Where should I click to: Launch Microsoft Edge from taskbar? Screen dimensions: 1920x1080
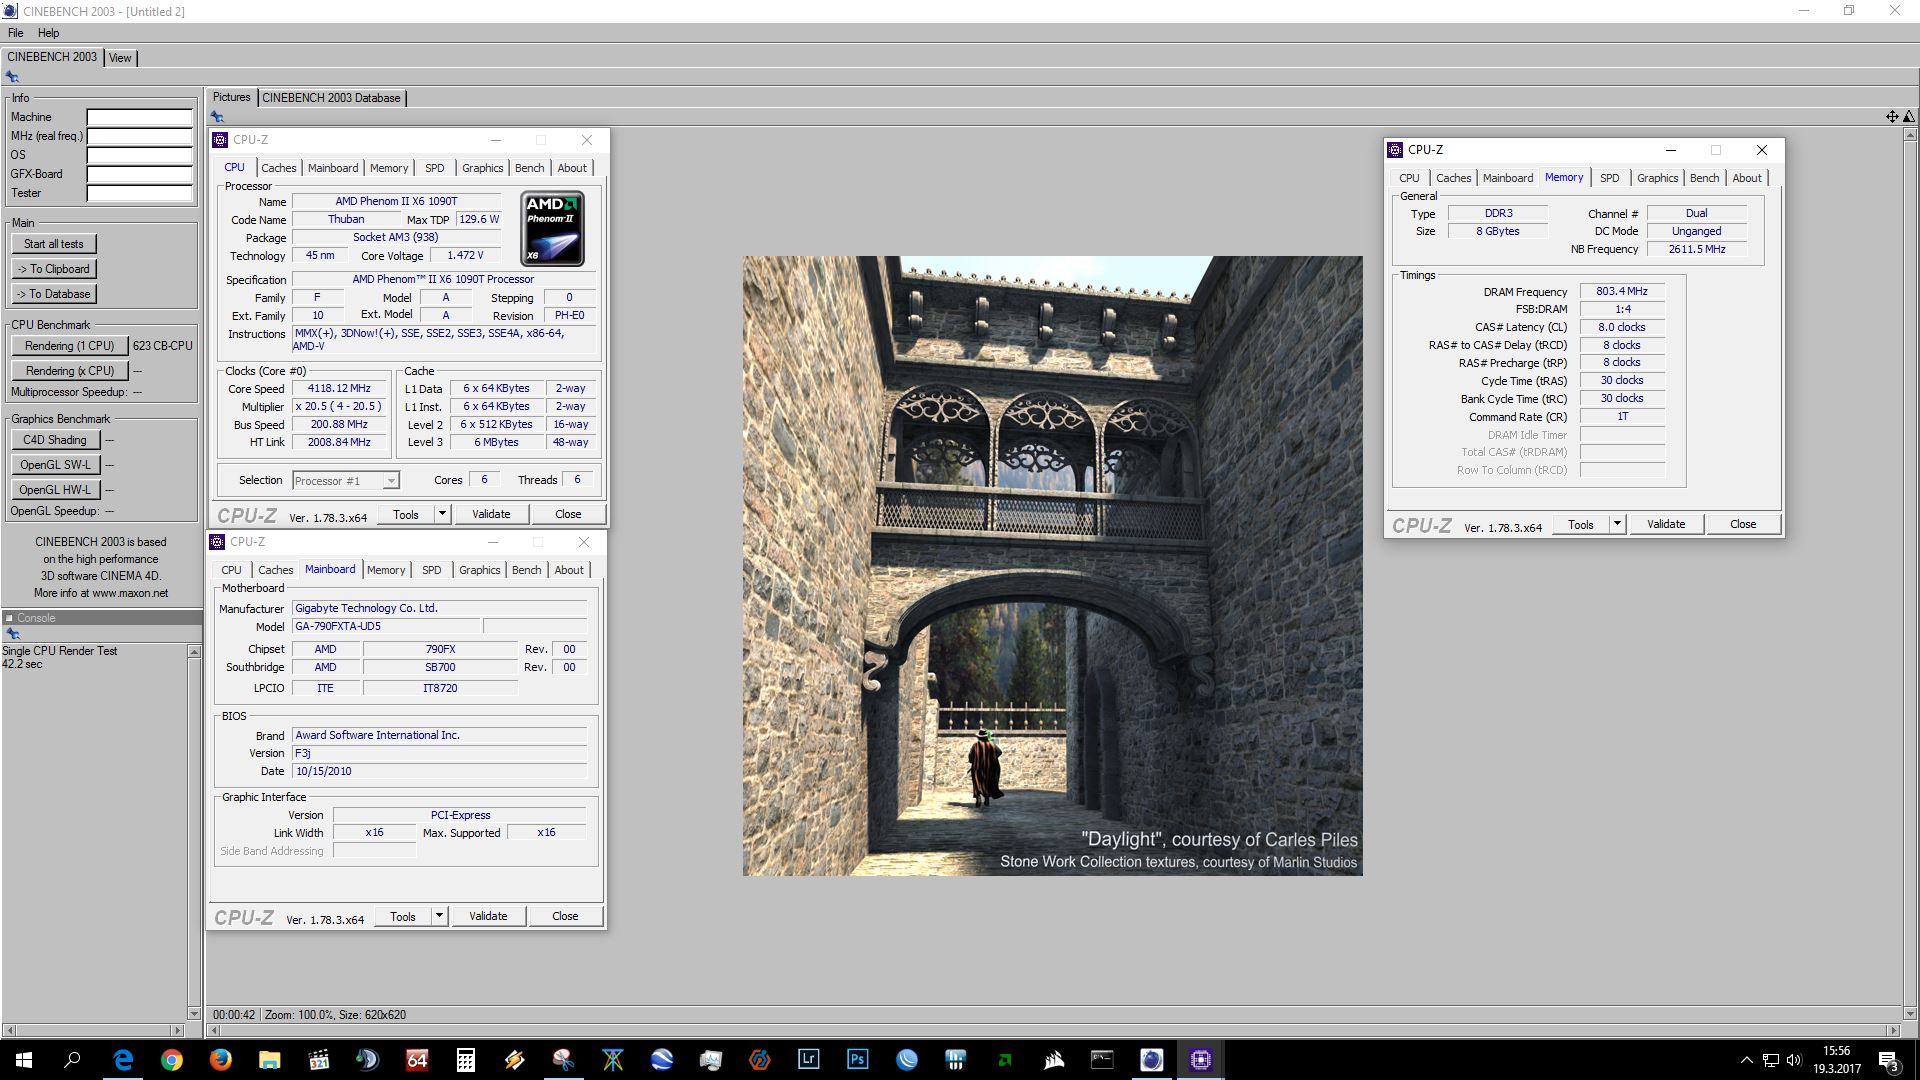coord(123,1060)
